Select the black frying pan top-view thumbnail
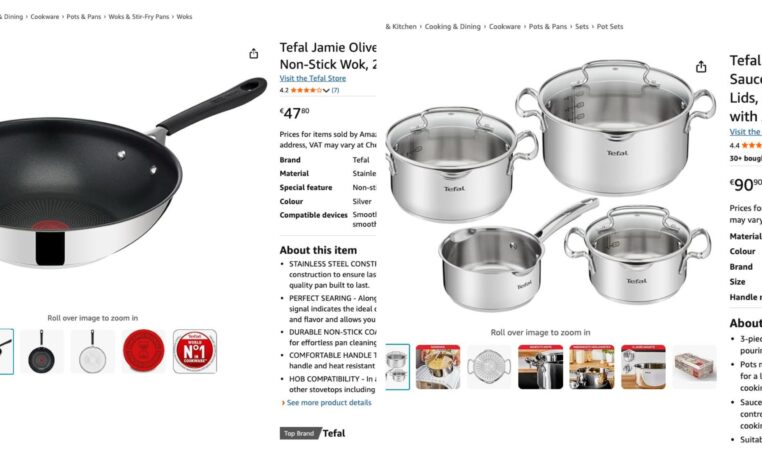 (42, 351)
